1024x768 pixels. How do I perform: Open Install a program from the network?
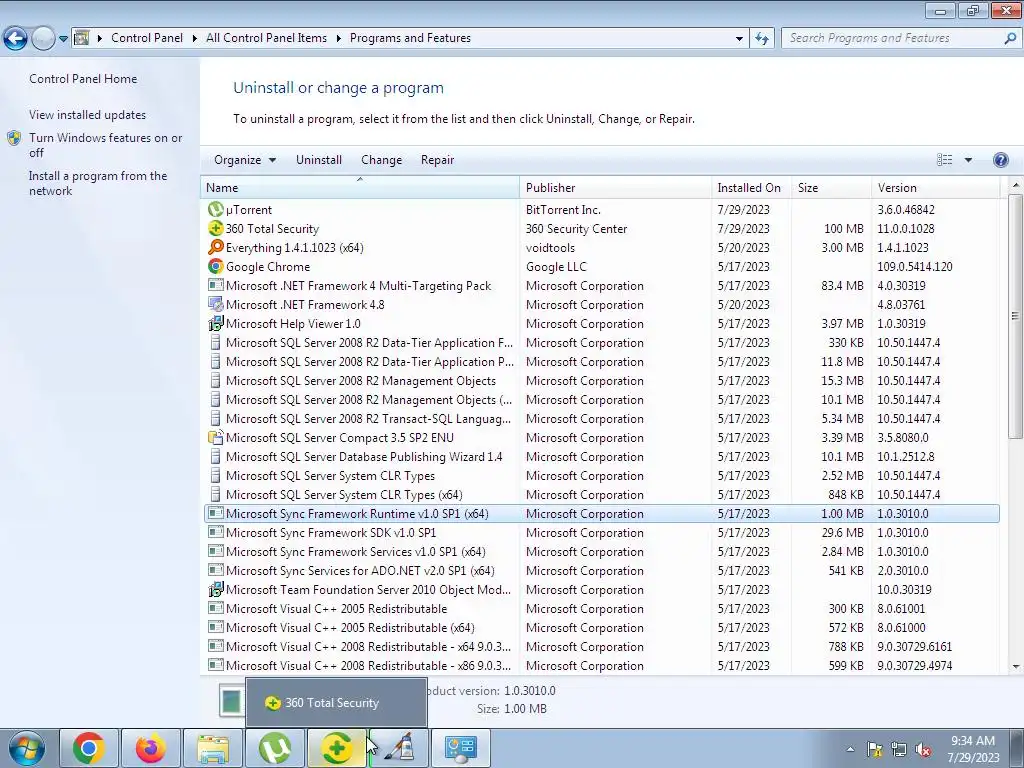[98, 183]
